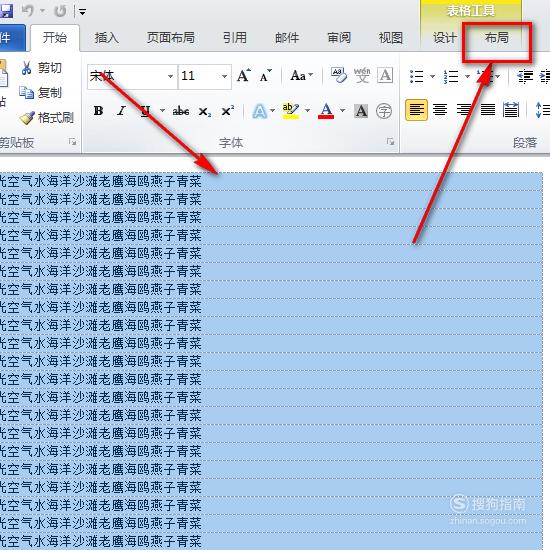The image size is (550, 550).
Task: Click the Shrink Font icon
Action: coord(266,76)
